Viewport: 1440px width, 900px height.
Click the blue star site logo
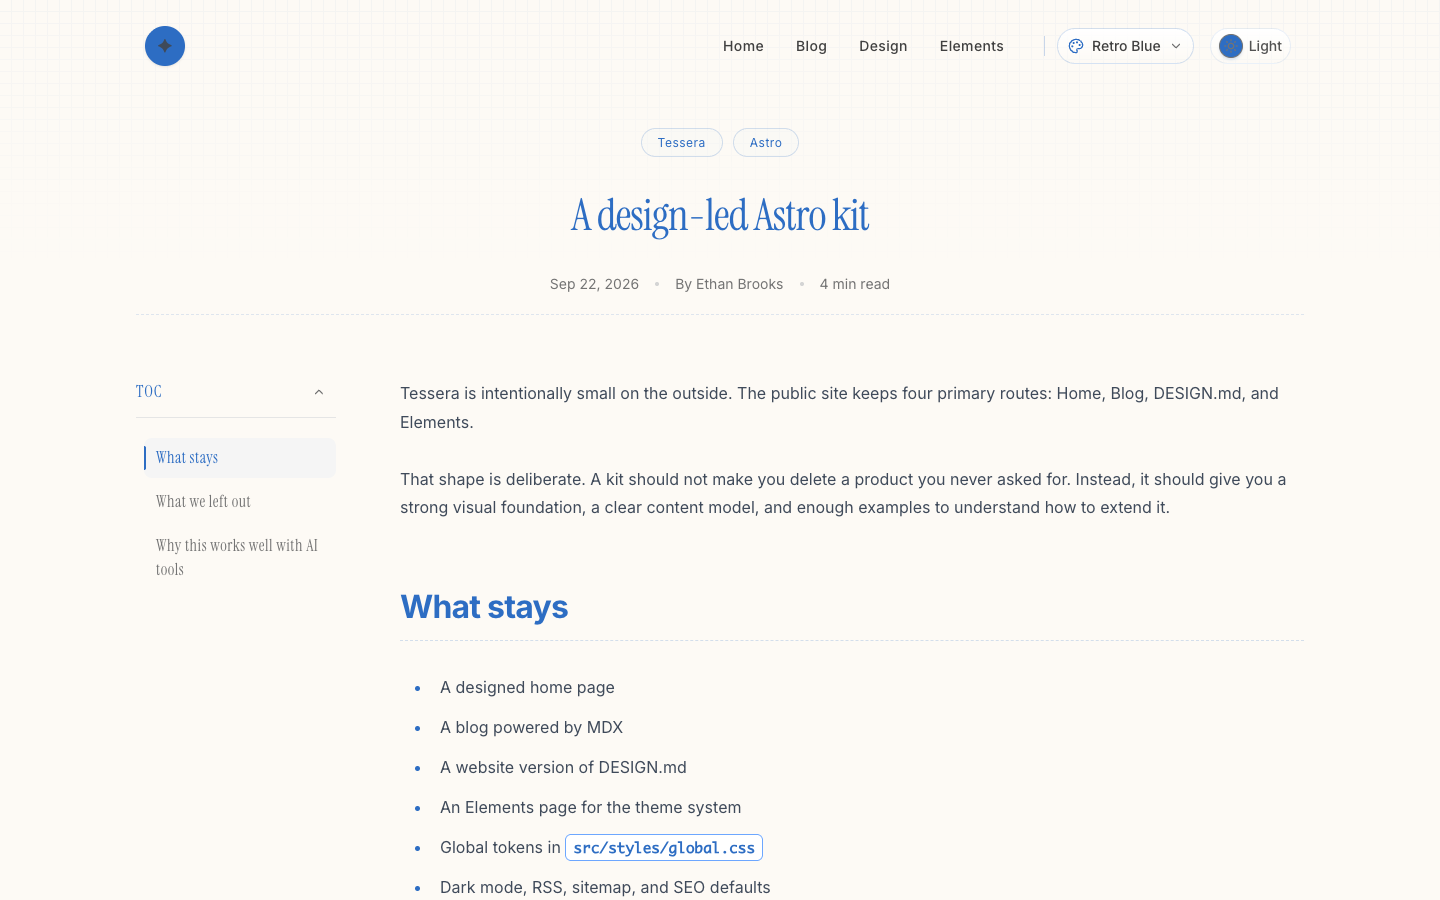165,46
